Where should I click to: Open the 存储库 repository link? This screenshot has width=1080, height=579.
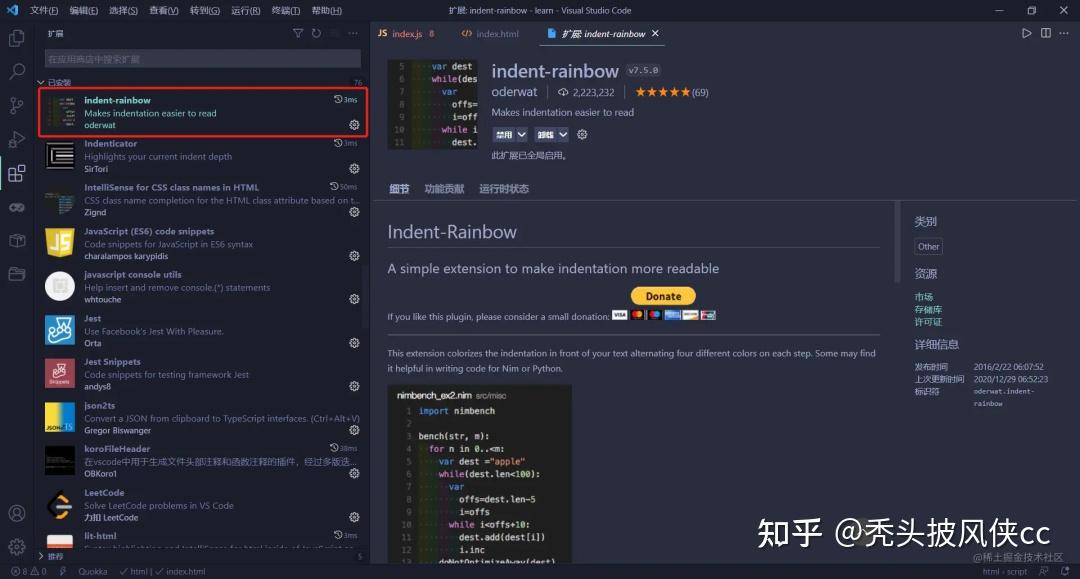pos(928,309)
